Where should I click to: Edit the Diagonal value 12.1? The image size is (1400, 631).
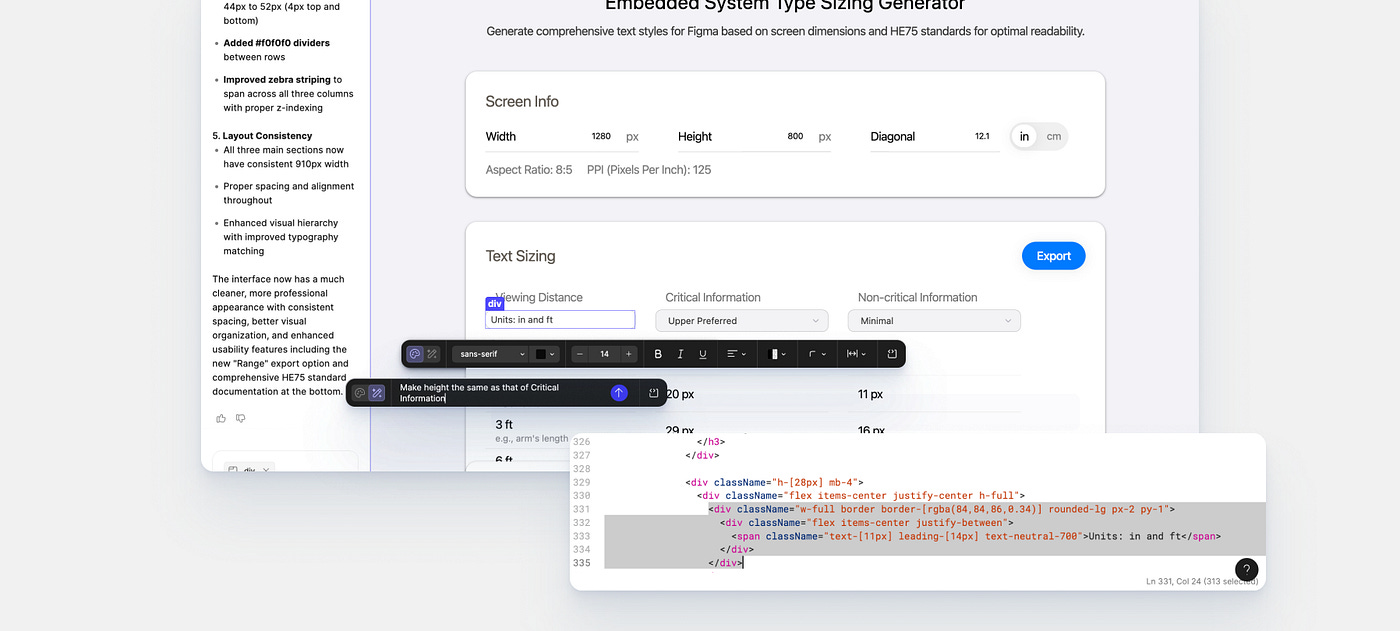(982, 137)
